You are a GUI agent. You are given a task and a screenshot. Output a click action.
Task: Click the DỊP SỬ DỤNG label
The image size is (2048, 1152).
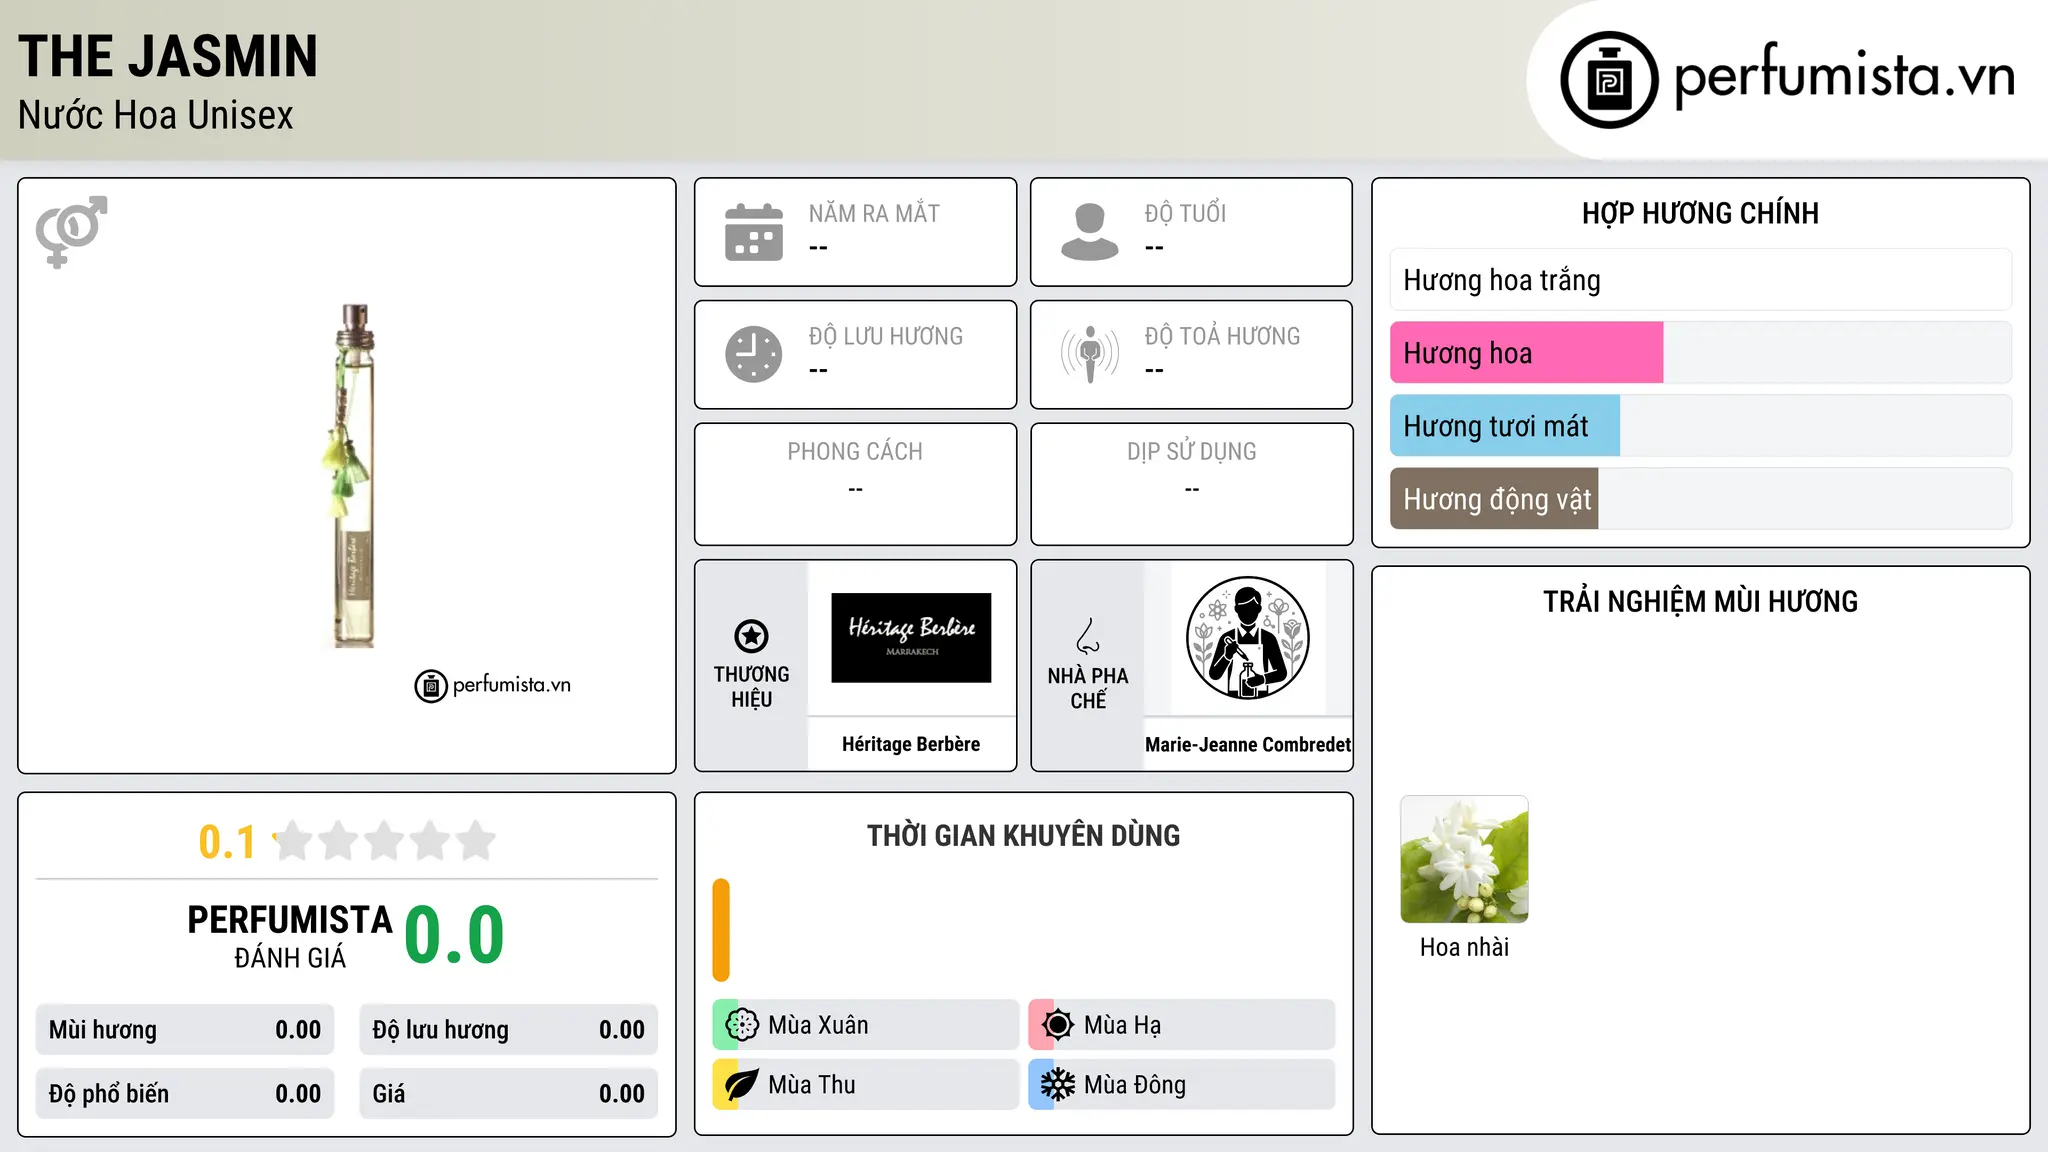click(x=1191, y=451)
